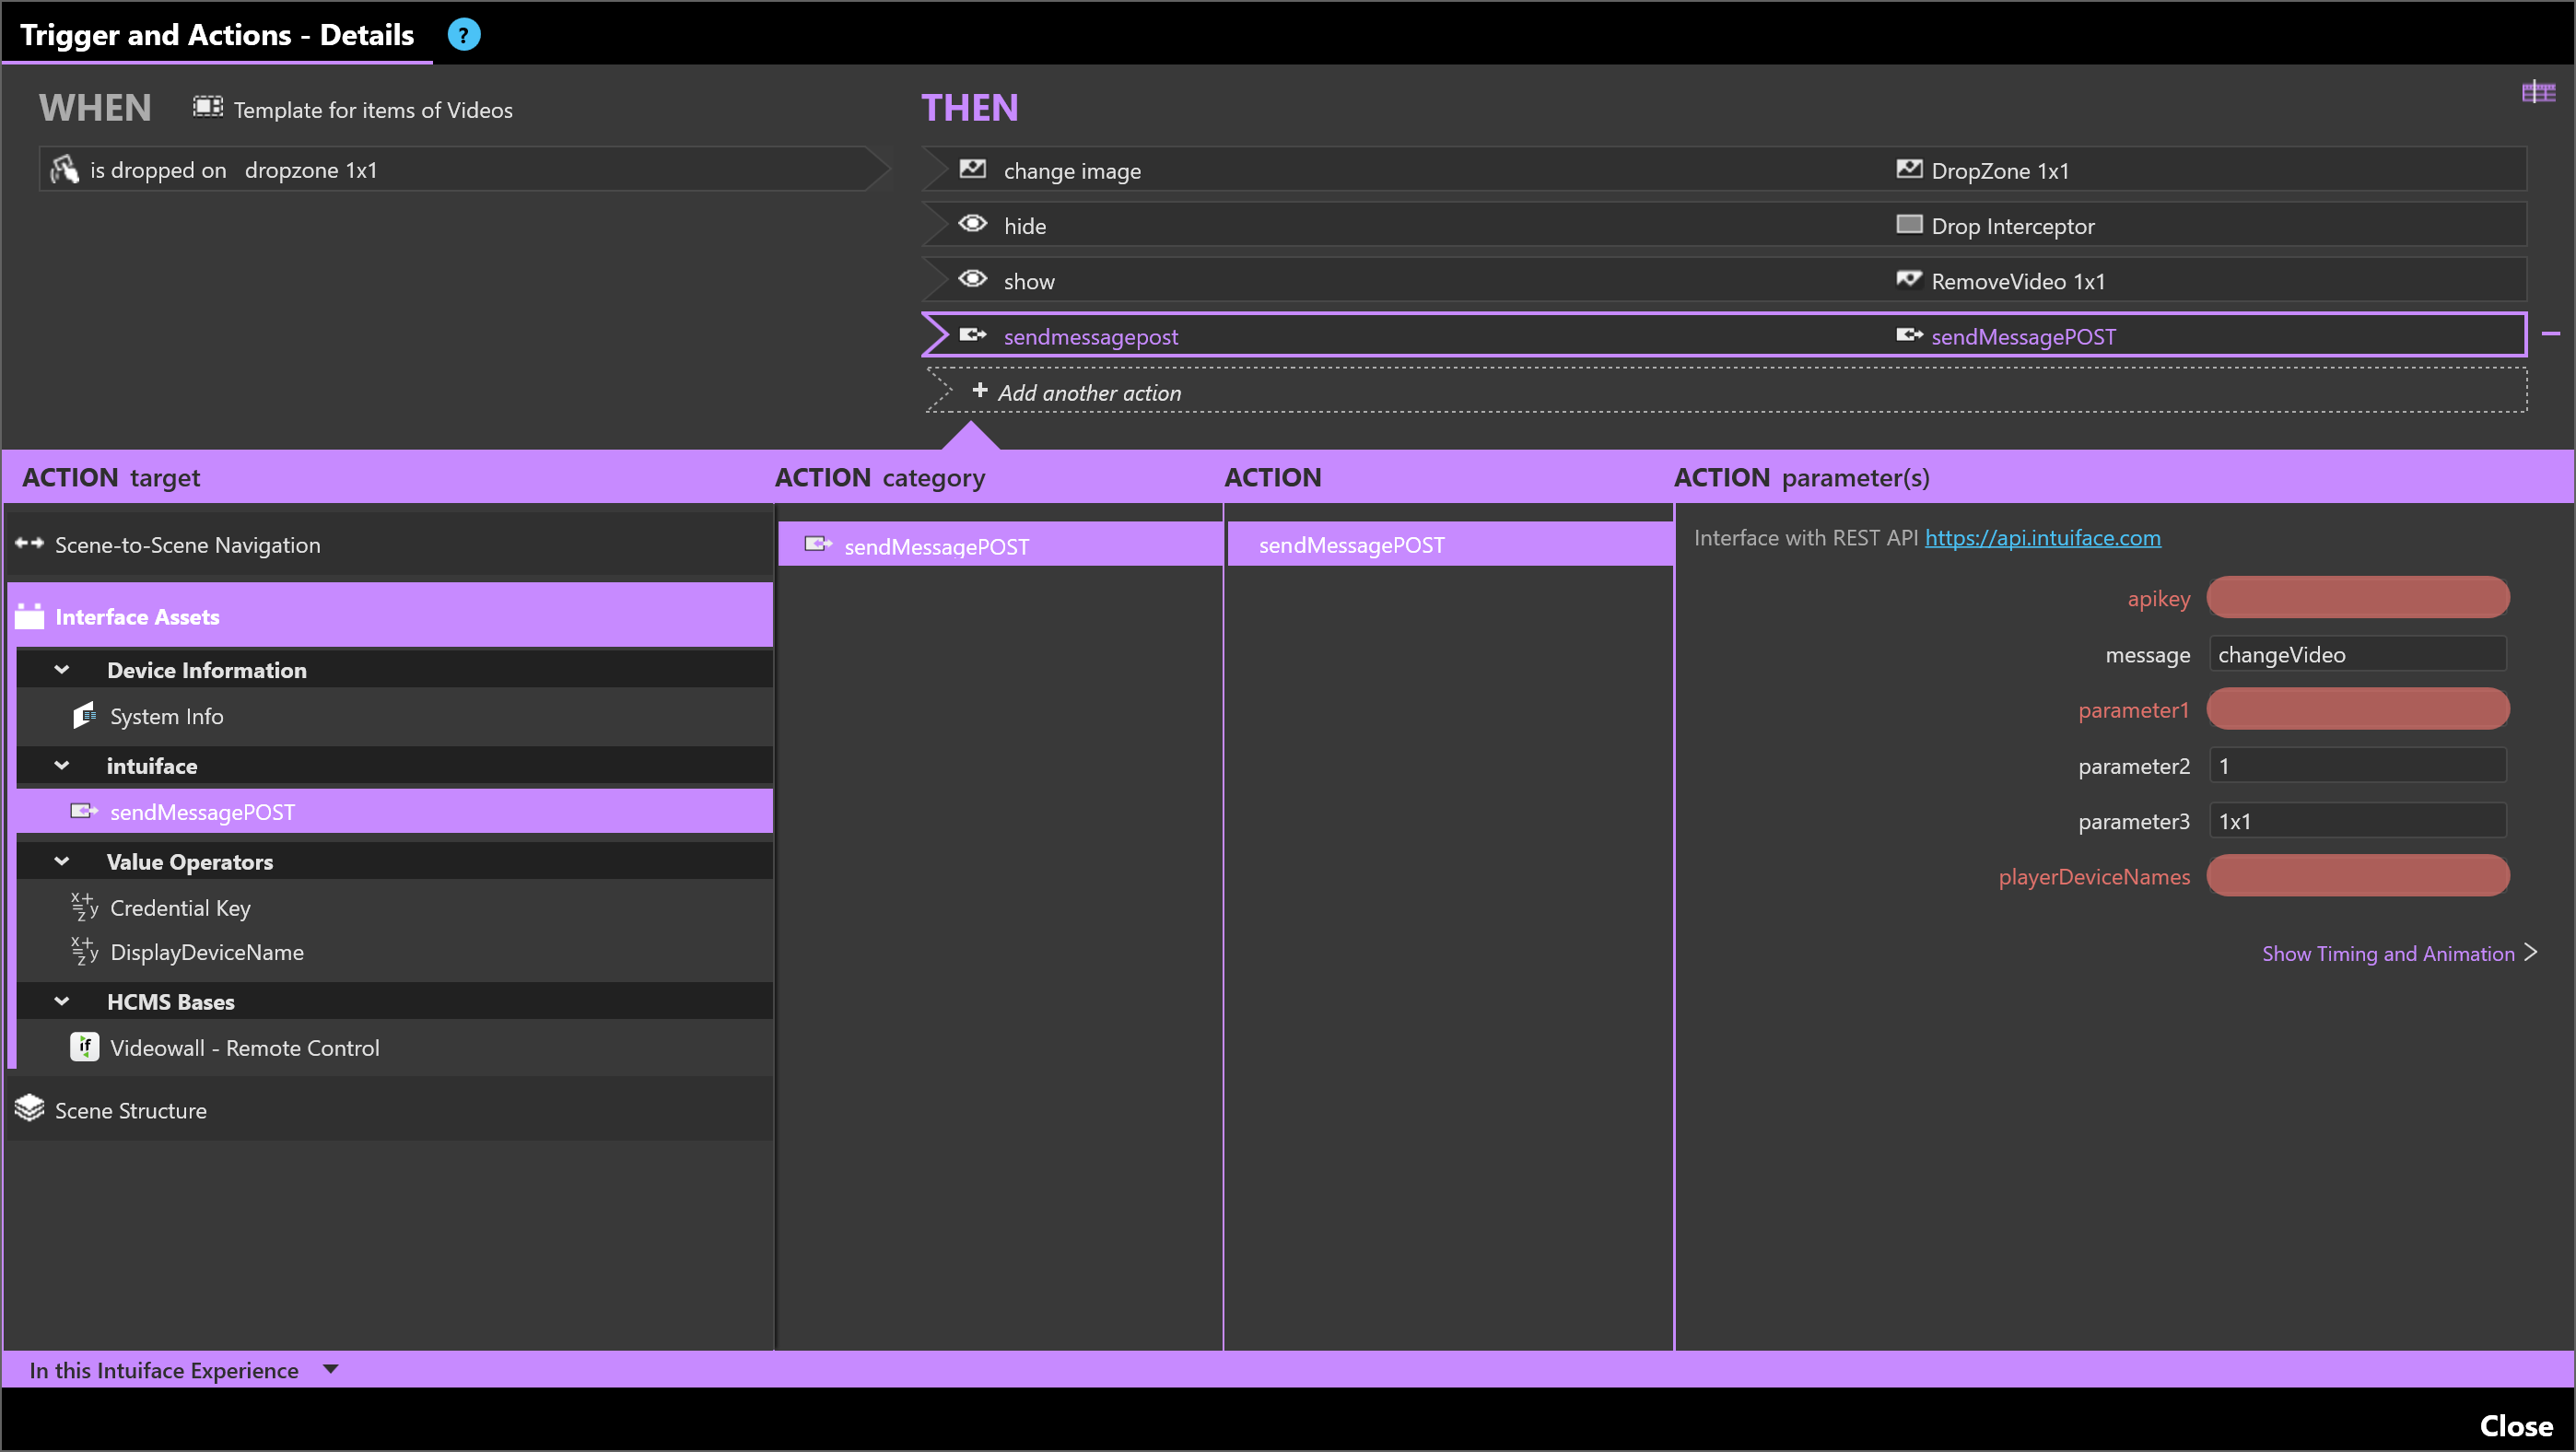Collapse the Value Operators group
This screenshot has height=1452, width=2576.
62,862
